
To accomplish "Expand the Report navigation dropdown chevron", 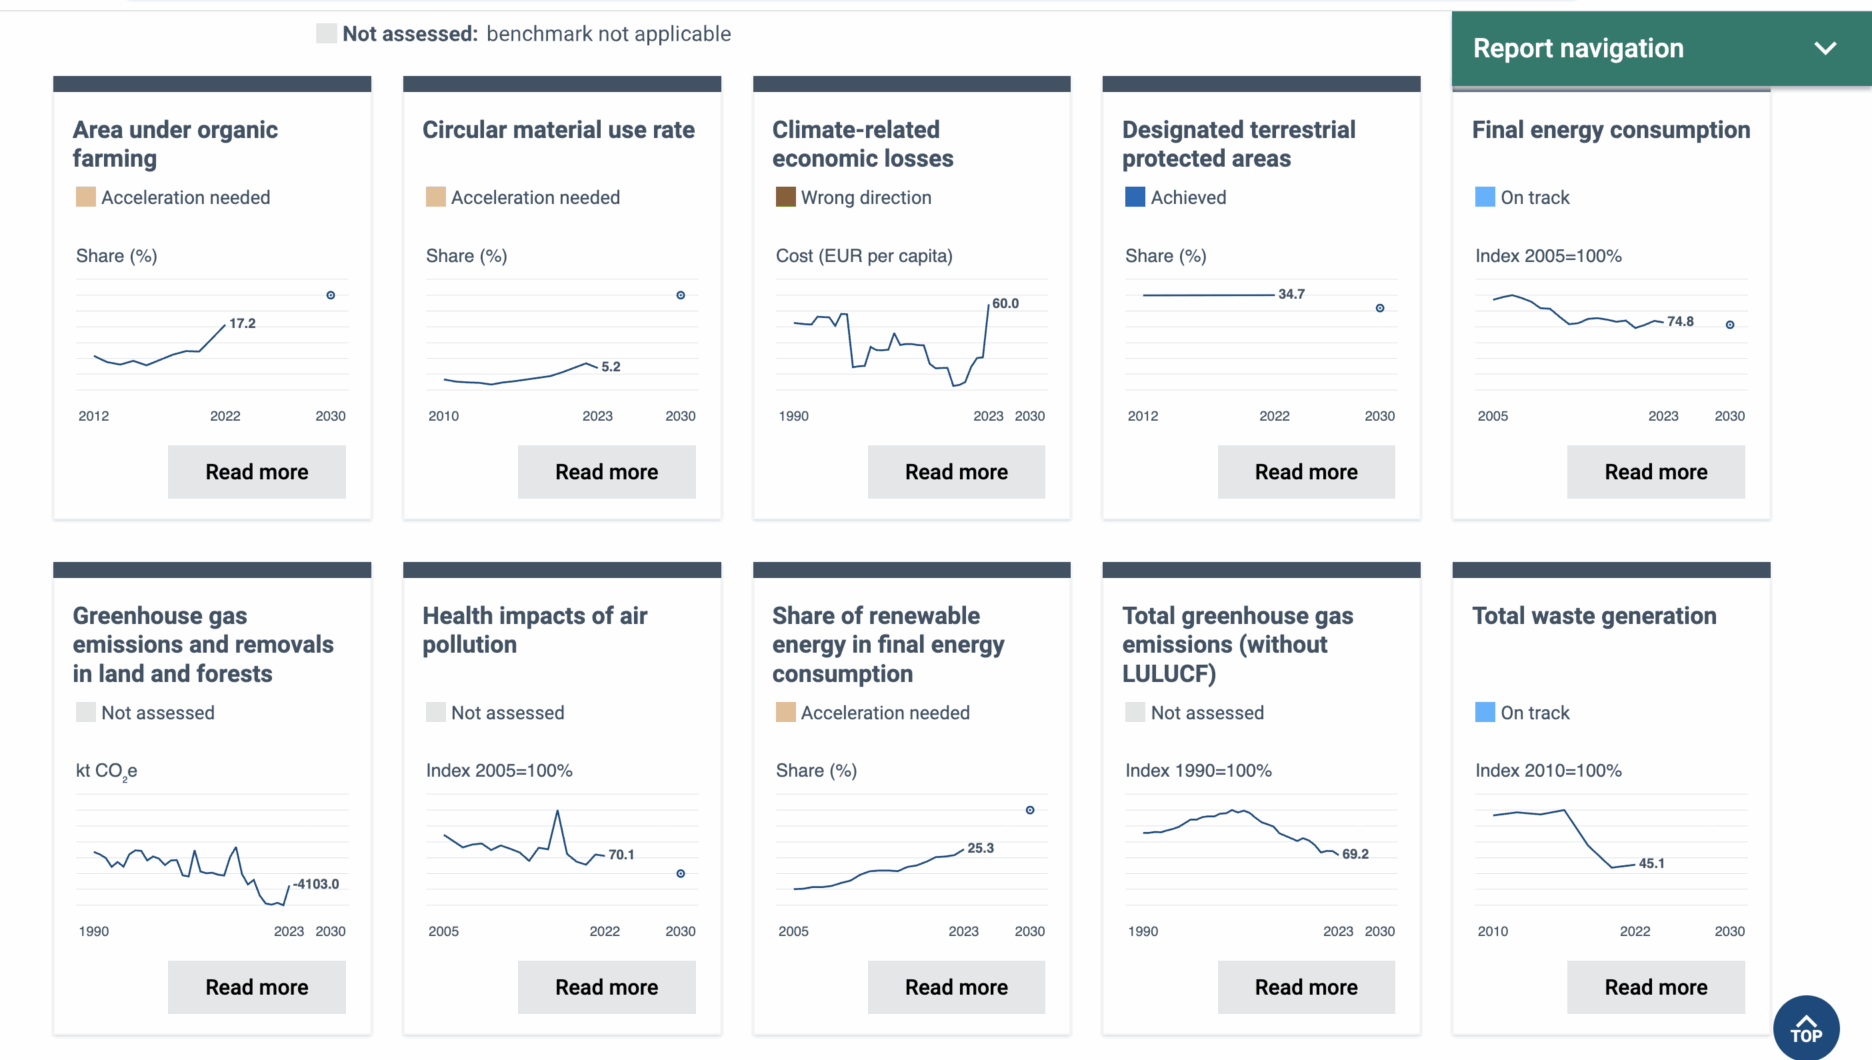I will tap(1825, 48).
